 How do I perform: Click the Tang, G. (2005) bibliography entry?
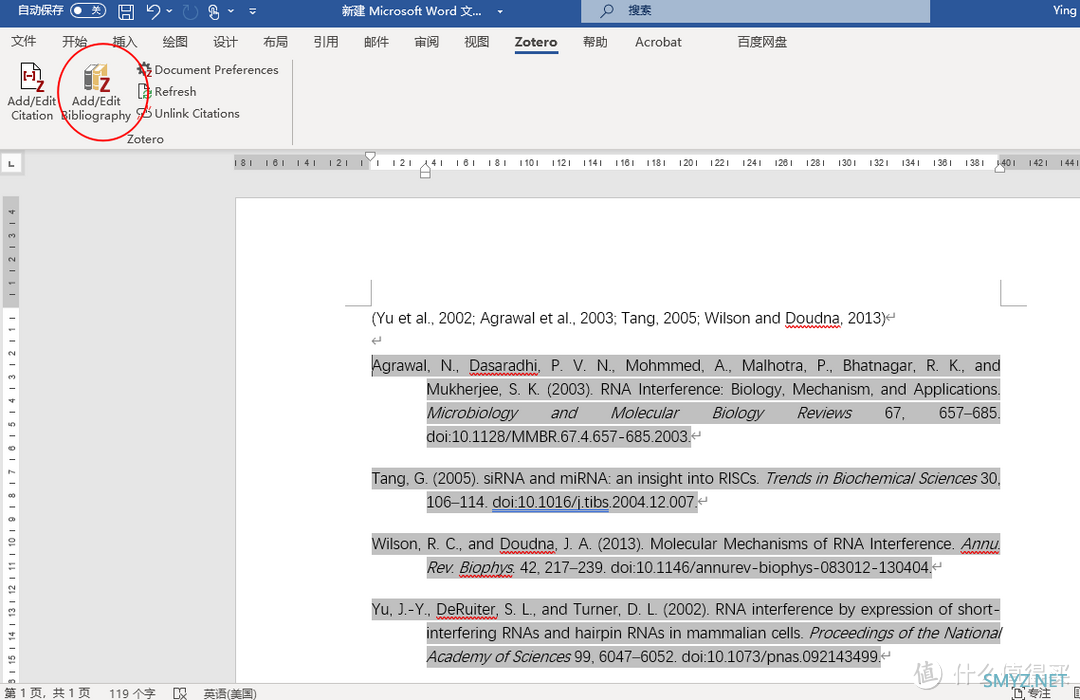(x=686, y=490)
